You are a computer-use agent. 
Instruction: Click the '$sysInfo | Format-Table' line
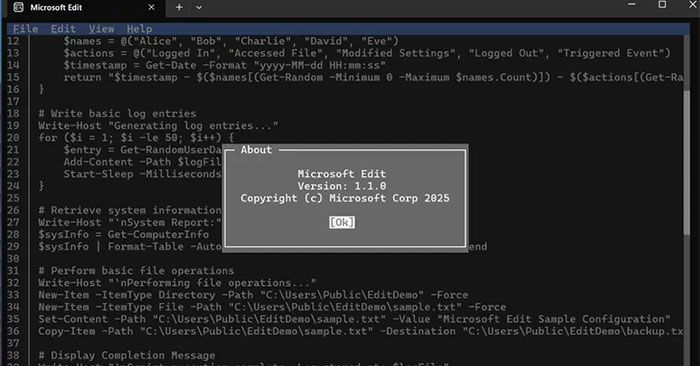[x=130, y=246]
